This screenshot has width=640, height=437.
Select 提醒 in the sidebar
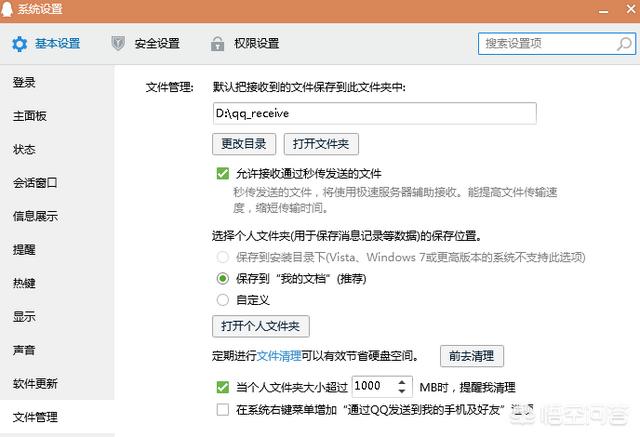click(x=57, y=250)
